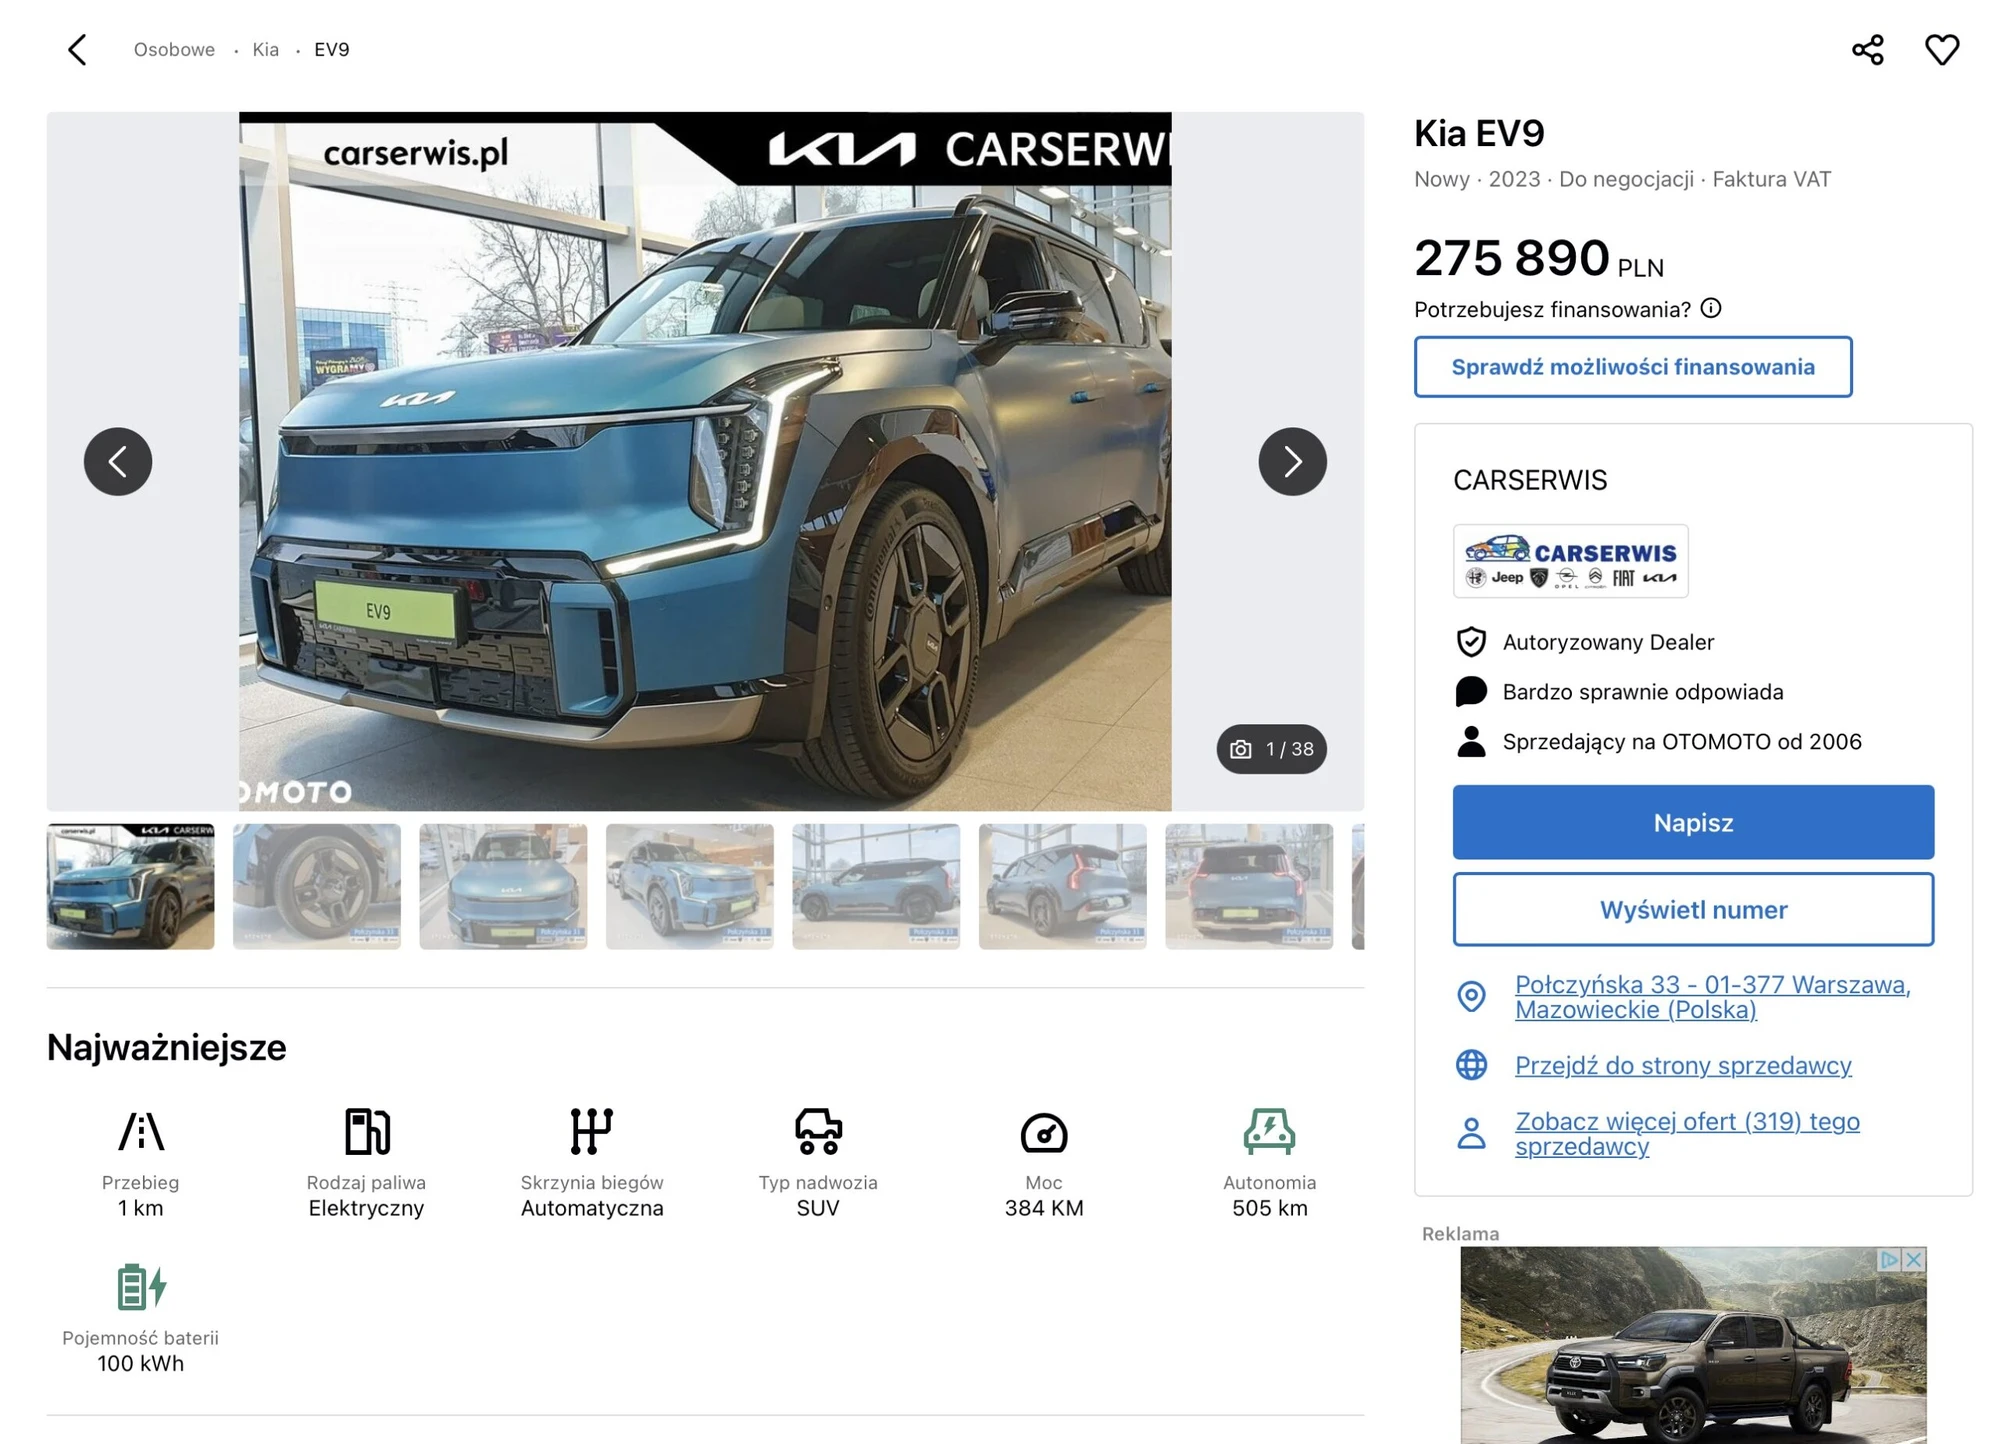
Task: Click Wyświetl numer button
Action: pyautogui.click(x=1692, y=910)
